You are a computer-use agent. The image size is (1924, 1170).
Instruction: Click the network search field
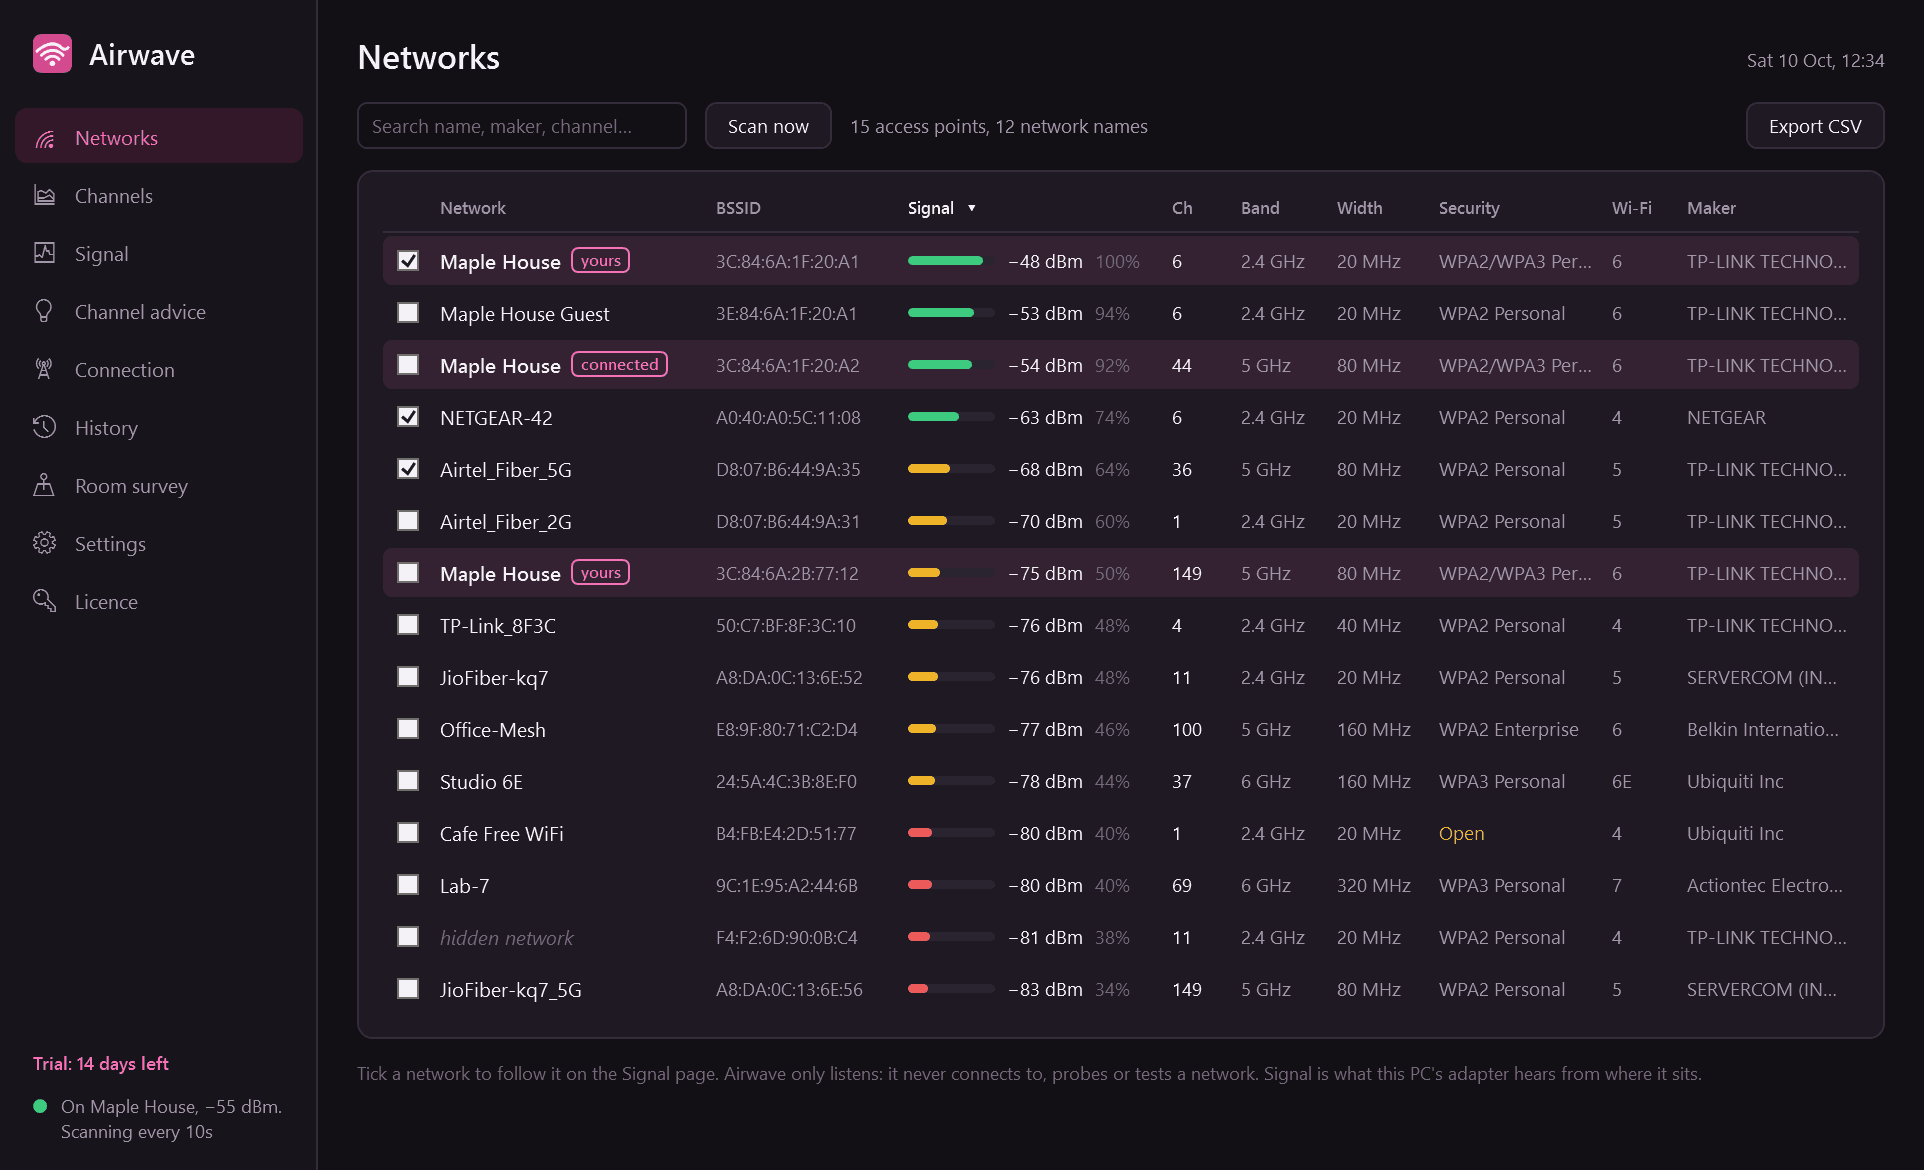click(522, 126)
